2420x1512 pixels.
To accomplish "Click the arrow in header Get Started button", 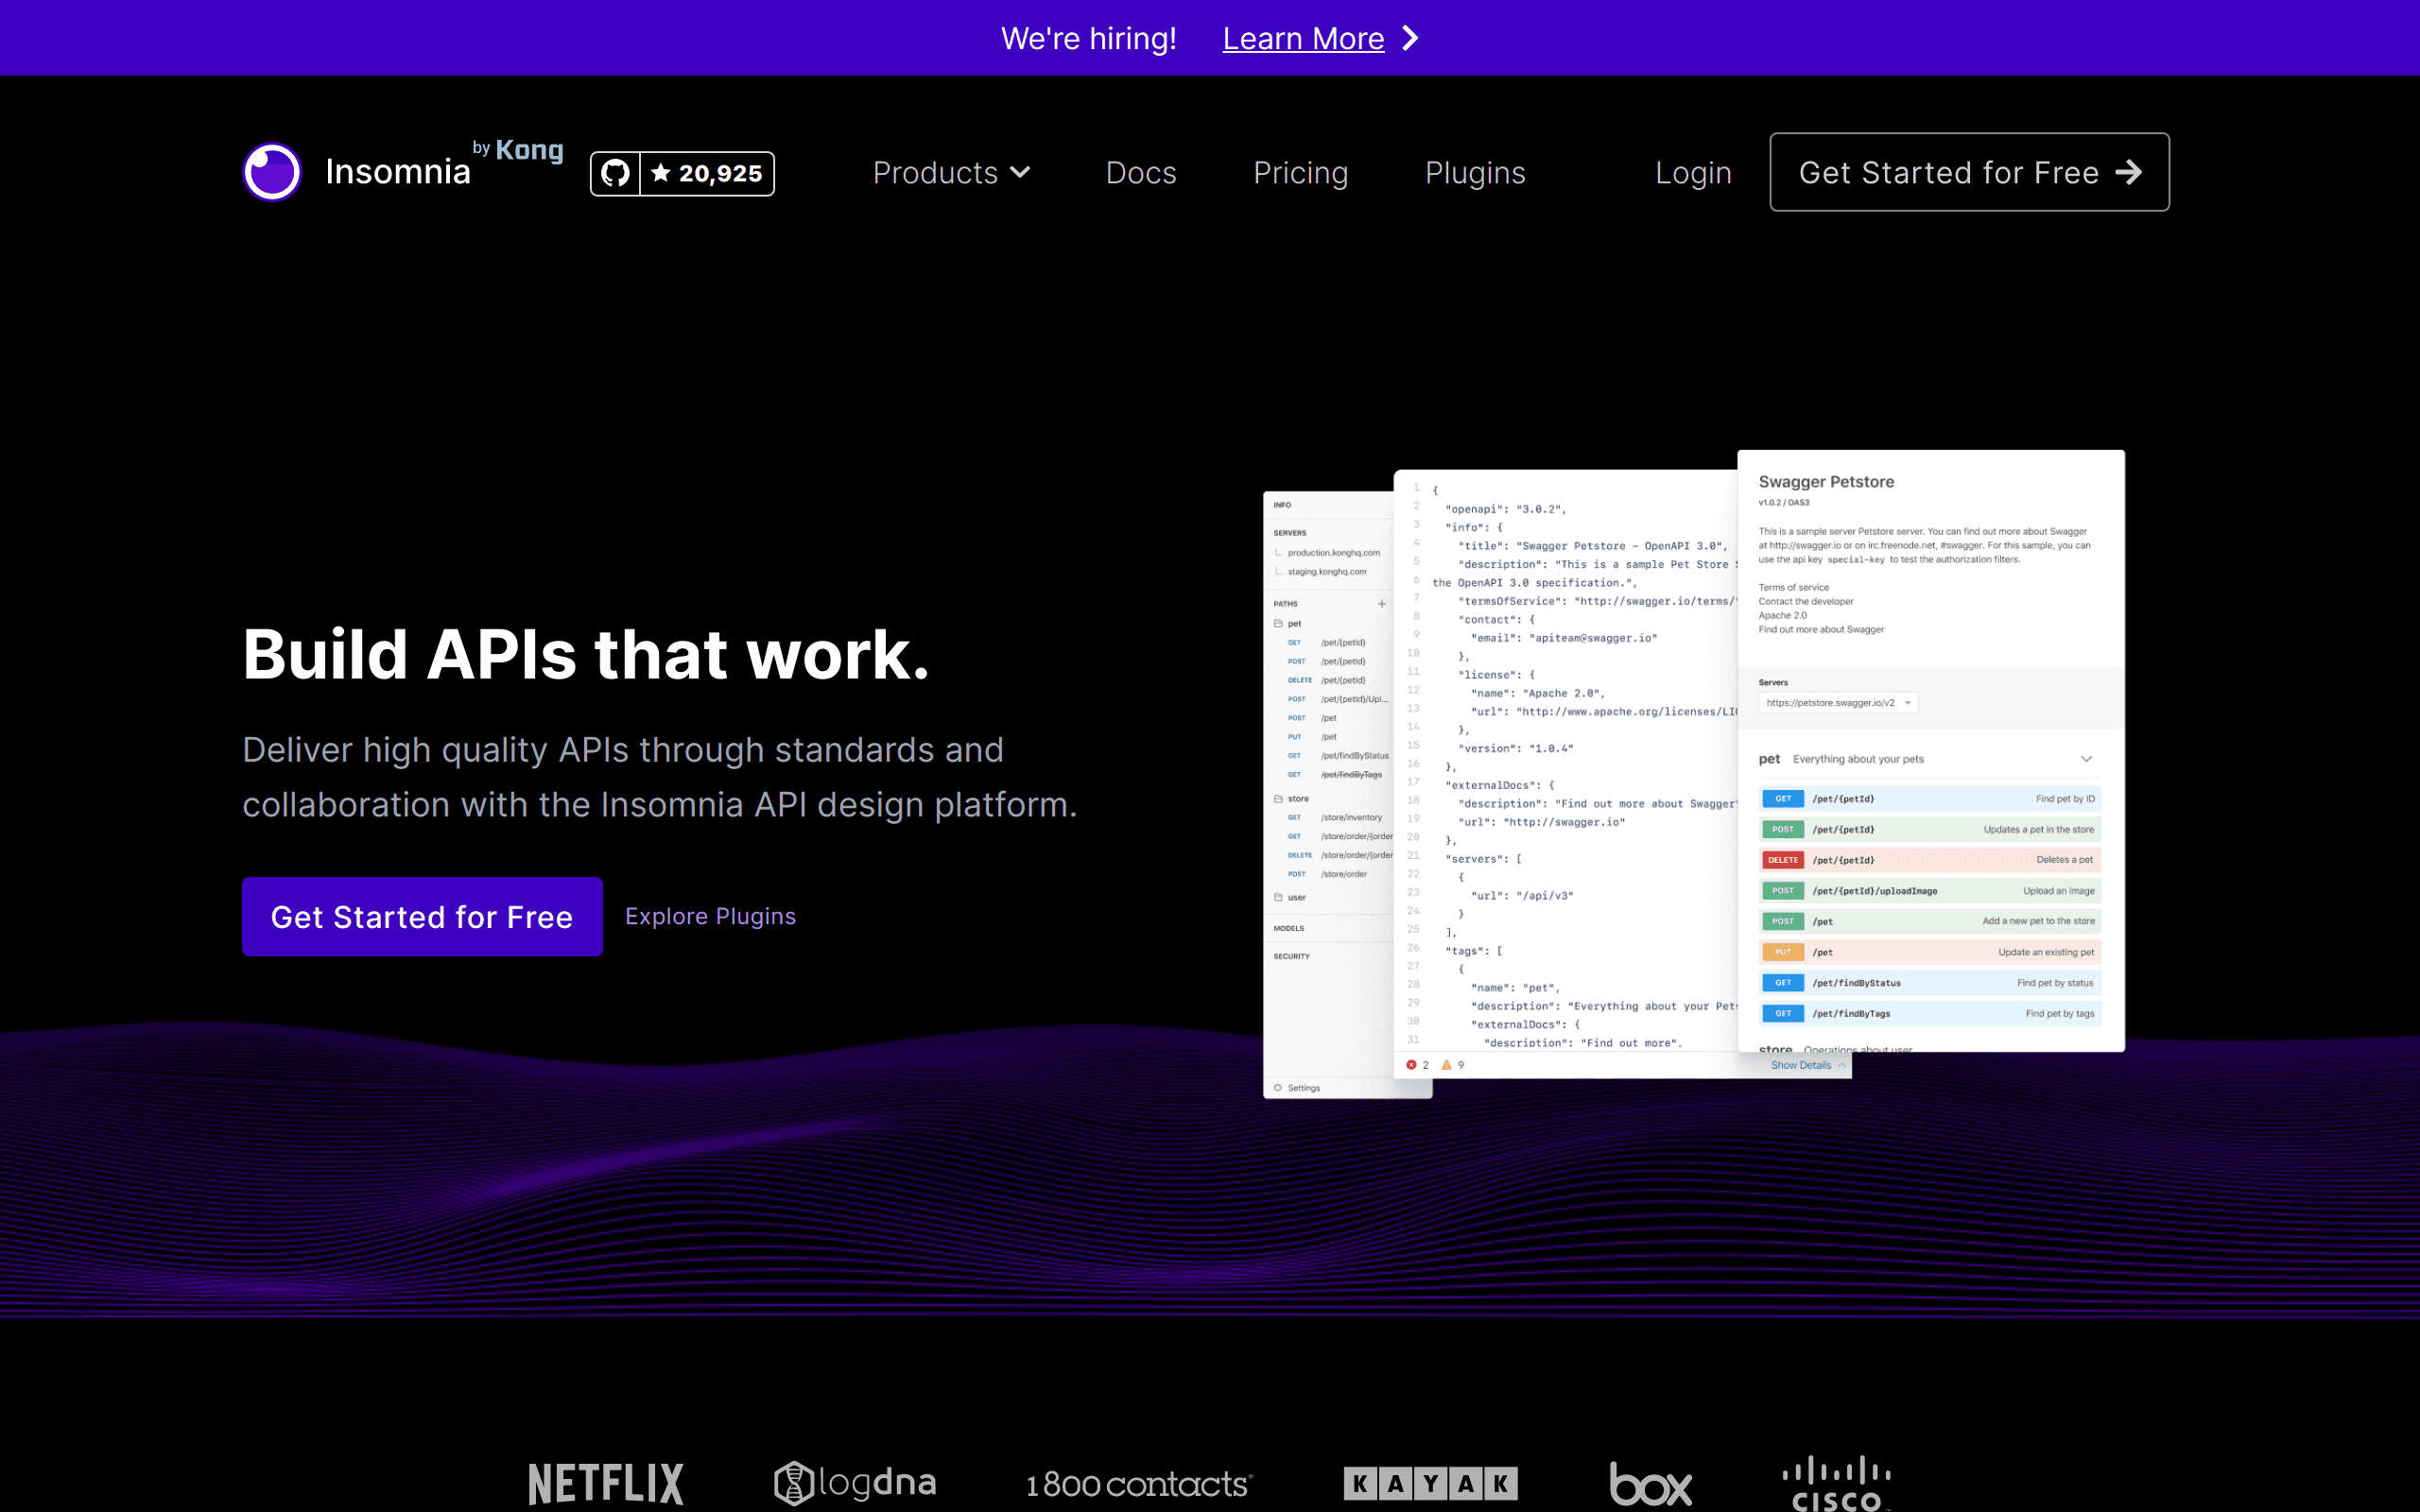I will (2128, 172).
